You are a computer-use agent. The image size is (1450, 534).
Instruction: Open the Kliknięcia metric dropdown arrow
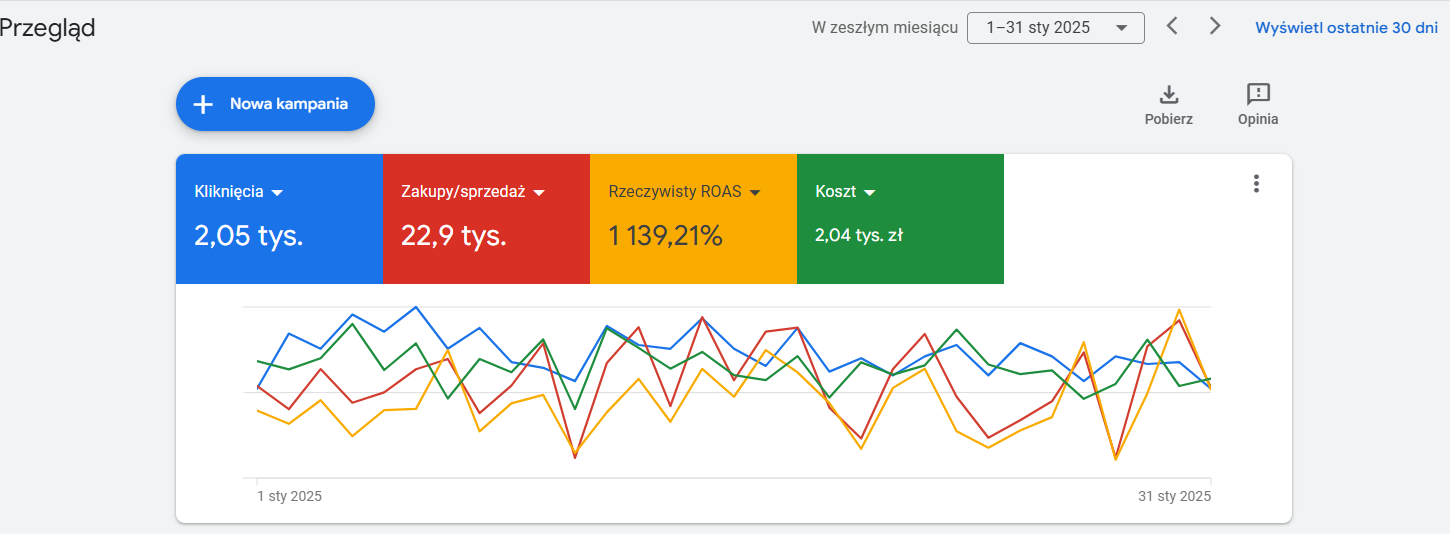point(278,192)
